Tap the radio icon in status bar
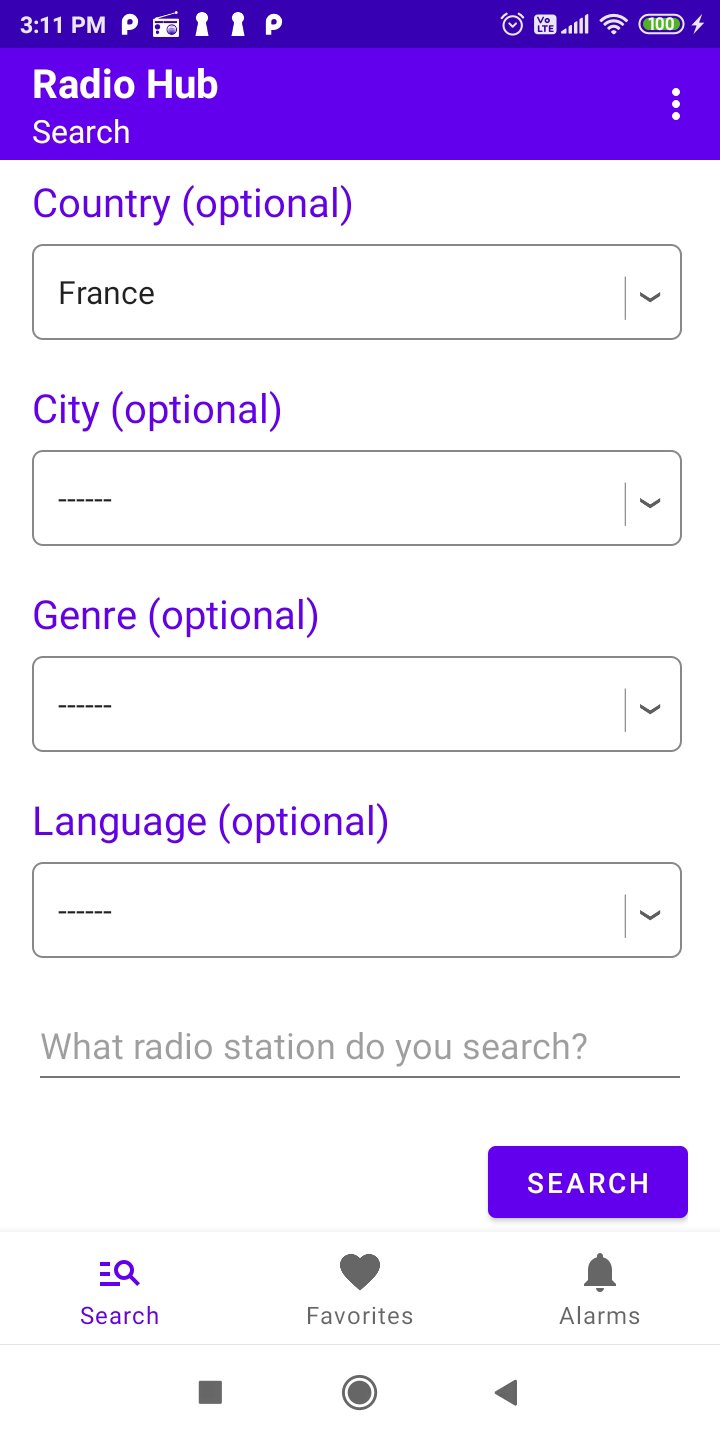Viewport: 720px width, 1440px height. point(166,26)
